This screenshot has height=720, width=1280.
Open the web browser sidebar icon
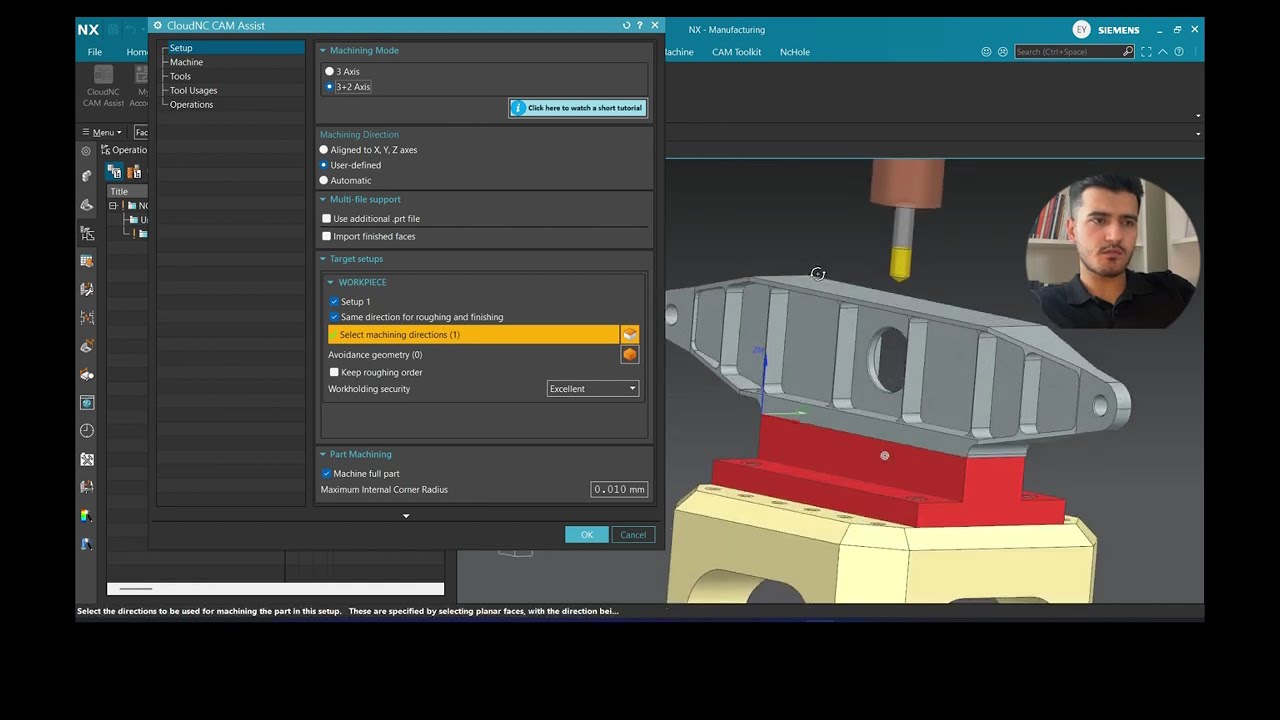point(87,403)
